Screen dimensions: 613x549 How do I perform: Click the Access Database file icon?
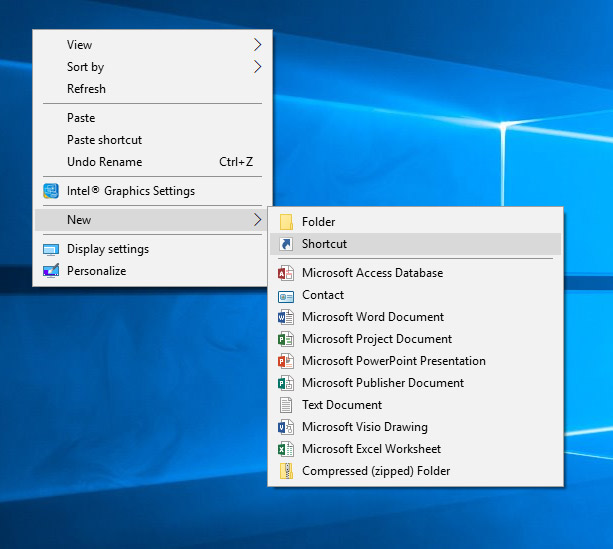[286, 273]
